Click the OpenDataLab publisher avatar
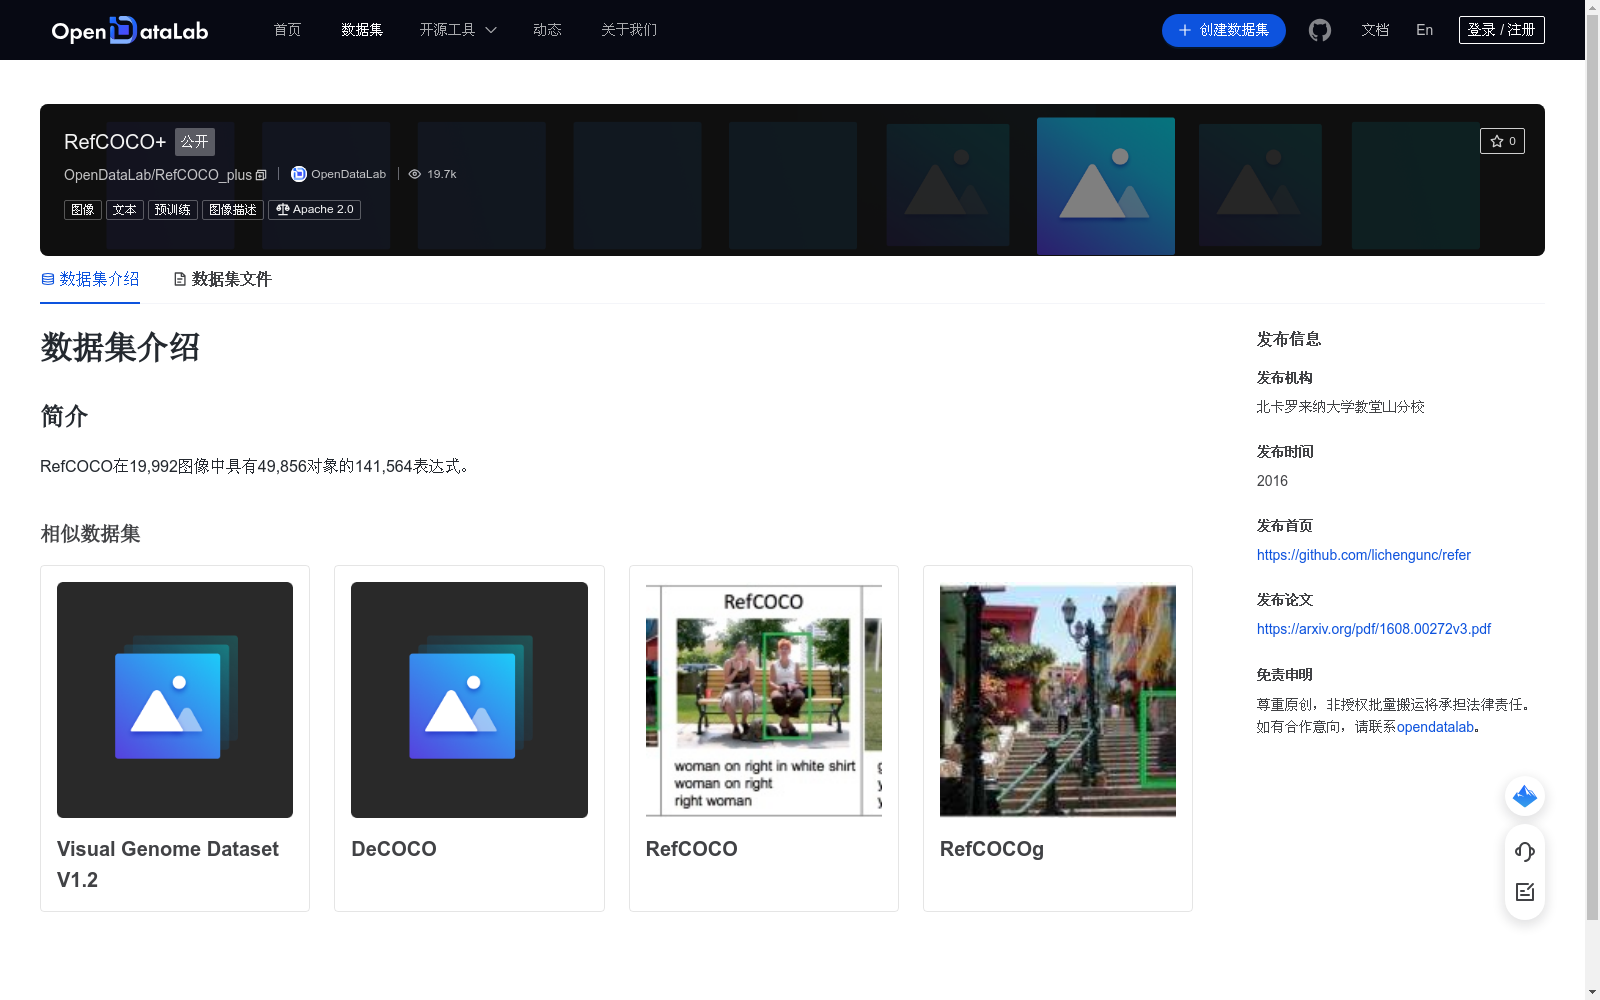The width and height of the screenshot is (1600, 1000). [x=298, y=174]
